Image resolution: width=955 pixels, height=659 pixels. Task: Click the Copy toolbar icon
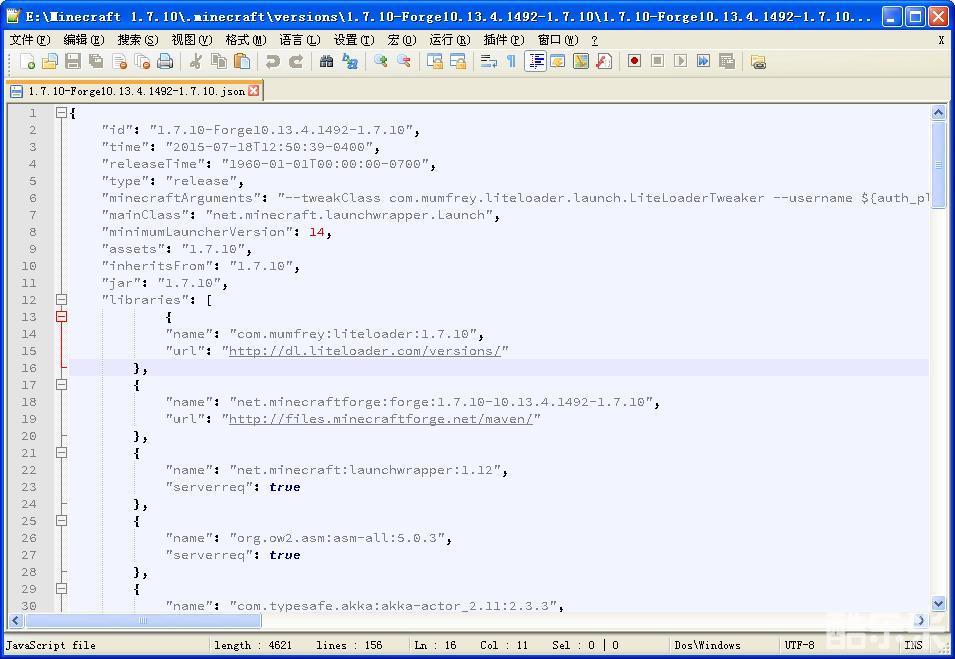click(219, 62)
